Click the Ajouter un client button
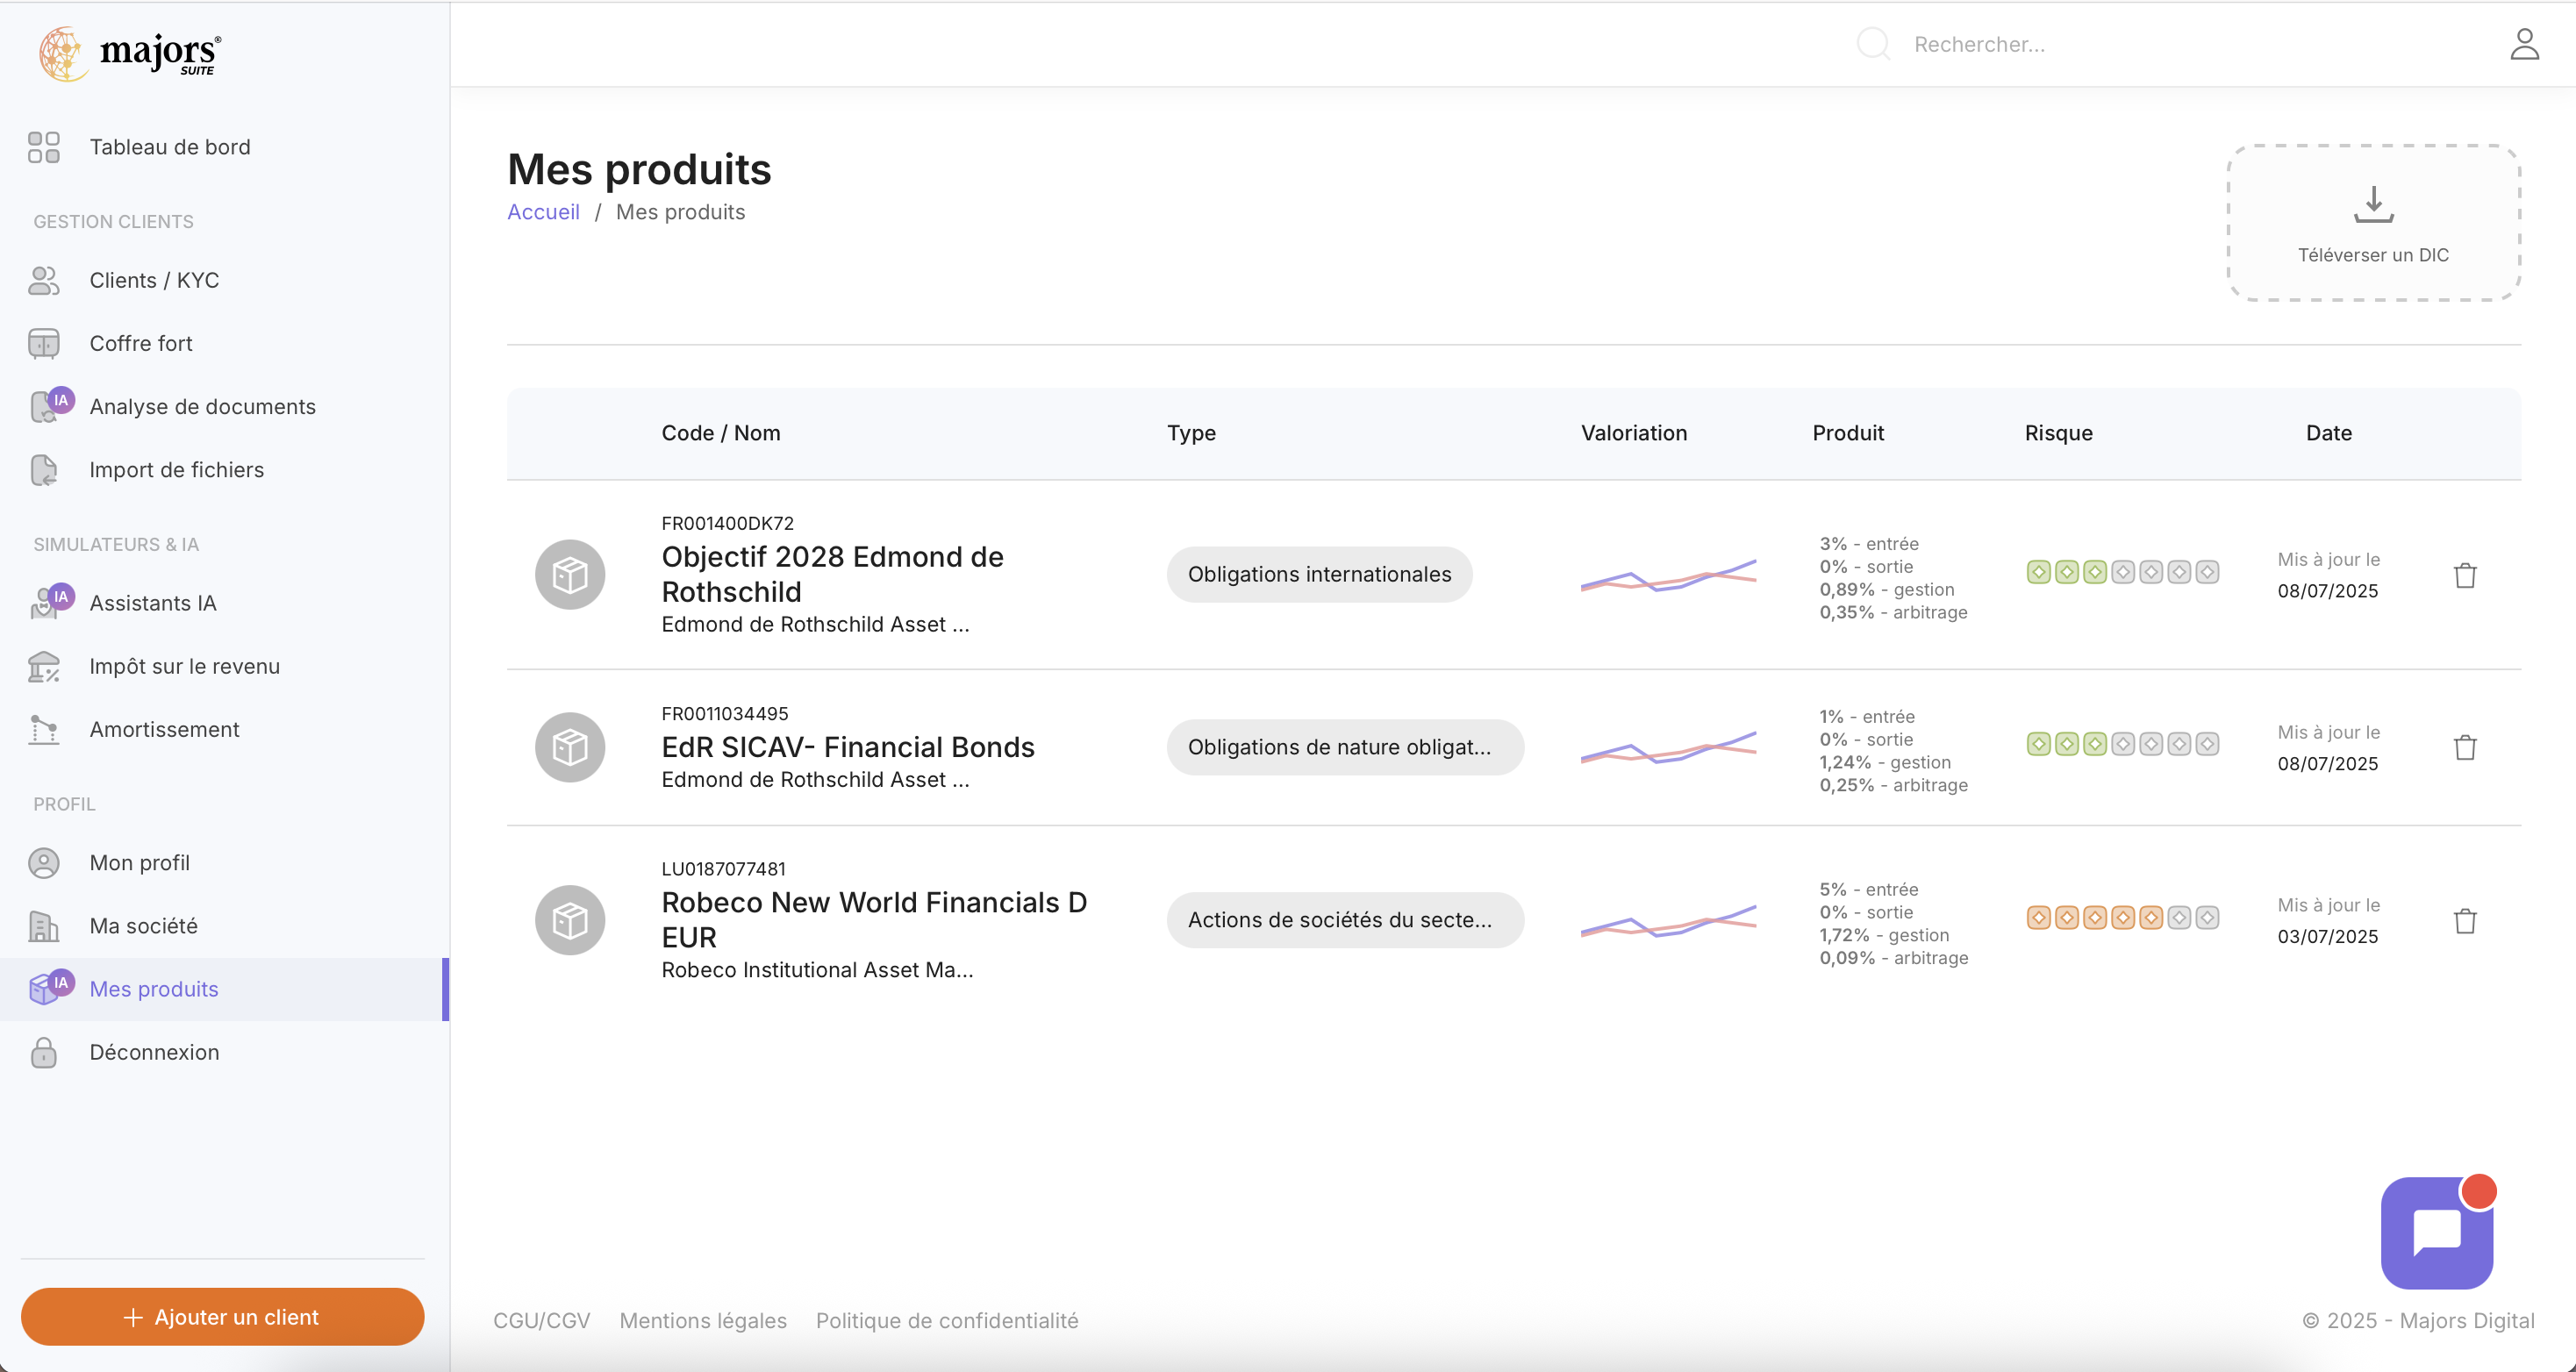Image resolution: width=2576 pixels, height=1372 pixels. (222, 1317)
